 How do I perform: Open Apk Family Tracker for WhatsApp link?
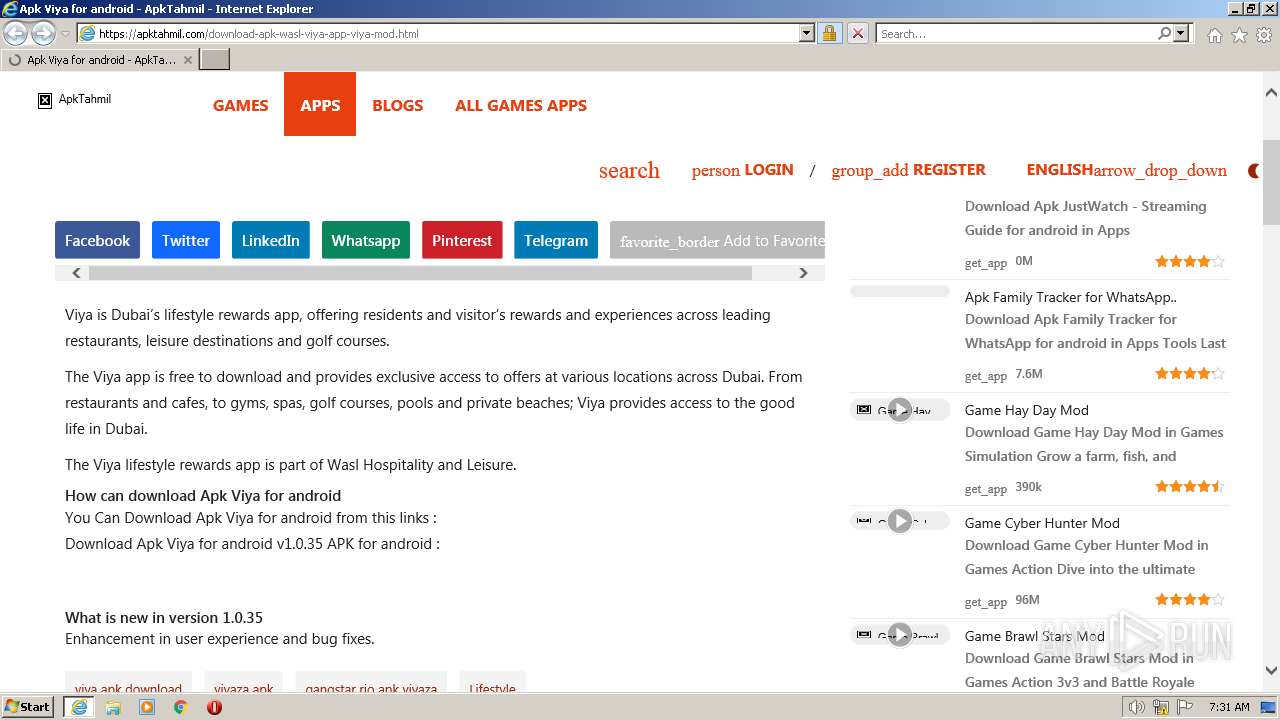click(x=1070, y=297)
